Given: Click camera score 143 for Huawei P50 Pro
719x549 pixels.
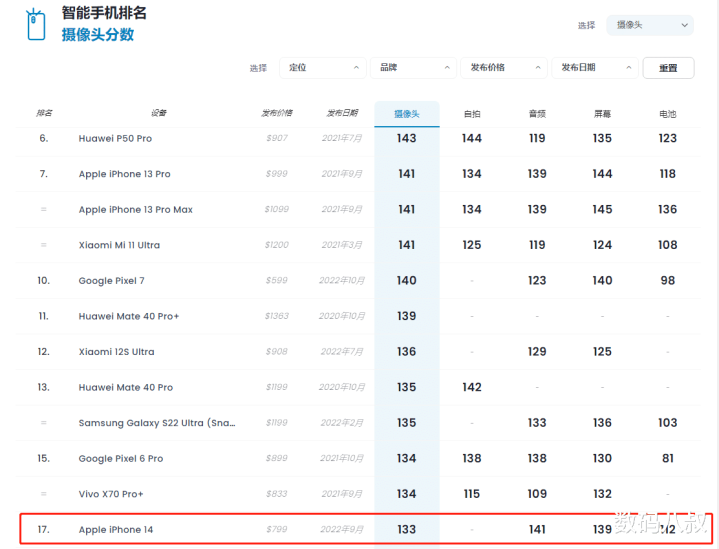Looking at the screenshot, I should (x=407, y=138).
